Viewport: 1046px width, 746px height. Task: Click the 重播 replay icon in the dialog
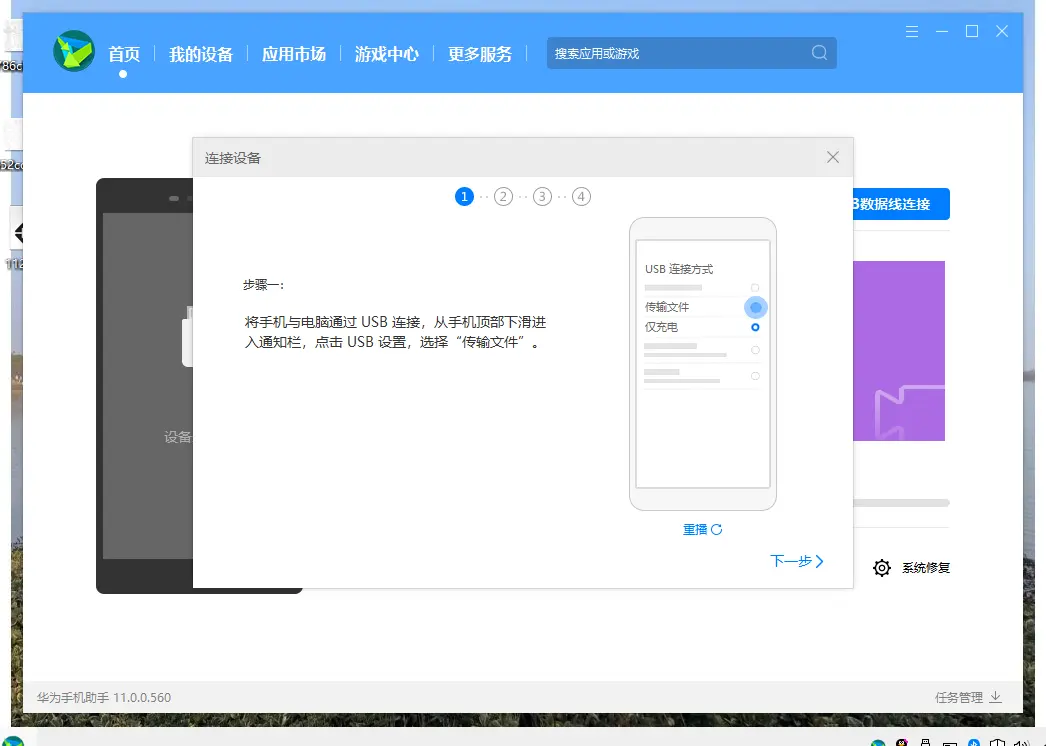(x=717, y=529)
